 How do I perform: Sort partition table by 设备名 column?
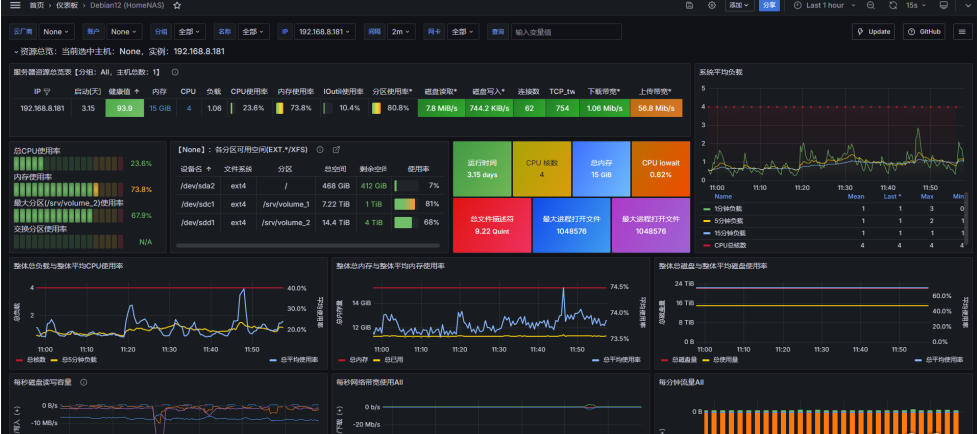(x=196, y=169)
